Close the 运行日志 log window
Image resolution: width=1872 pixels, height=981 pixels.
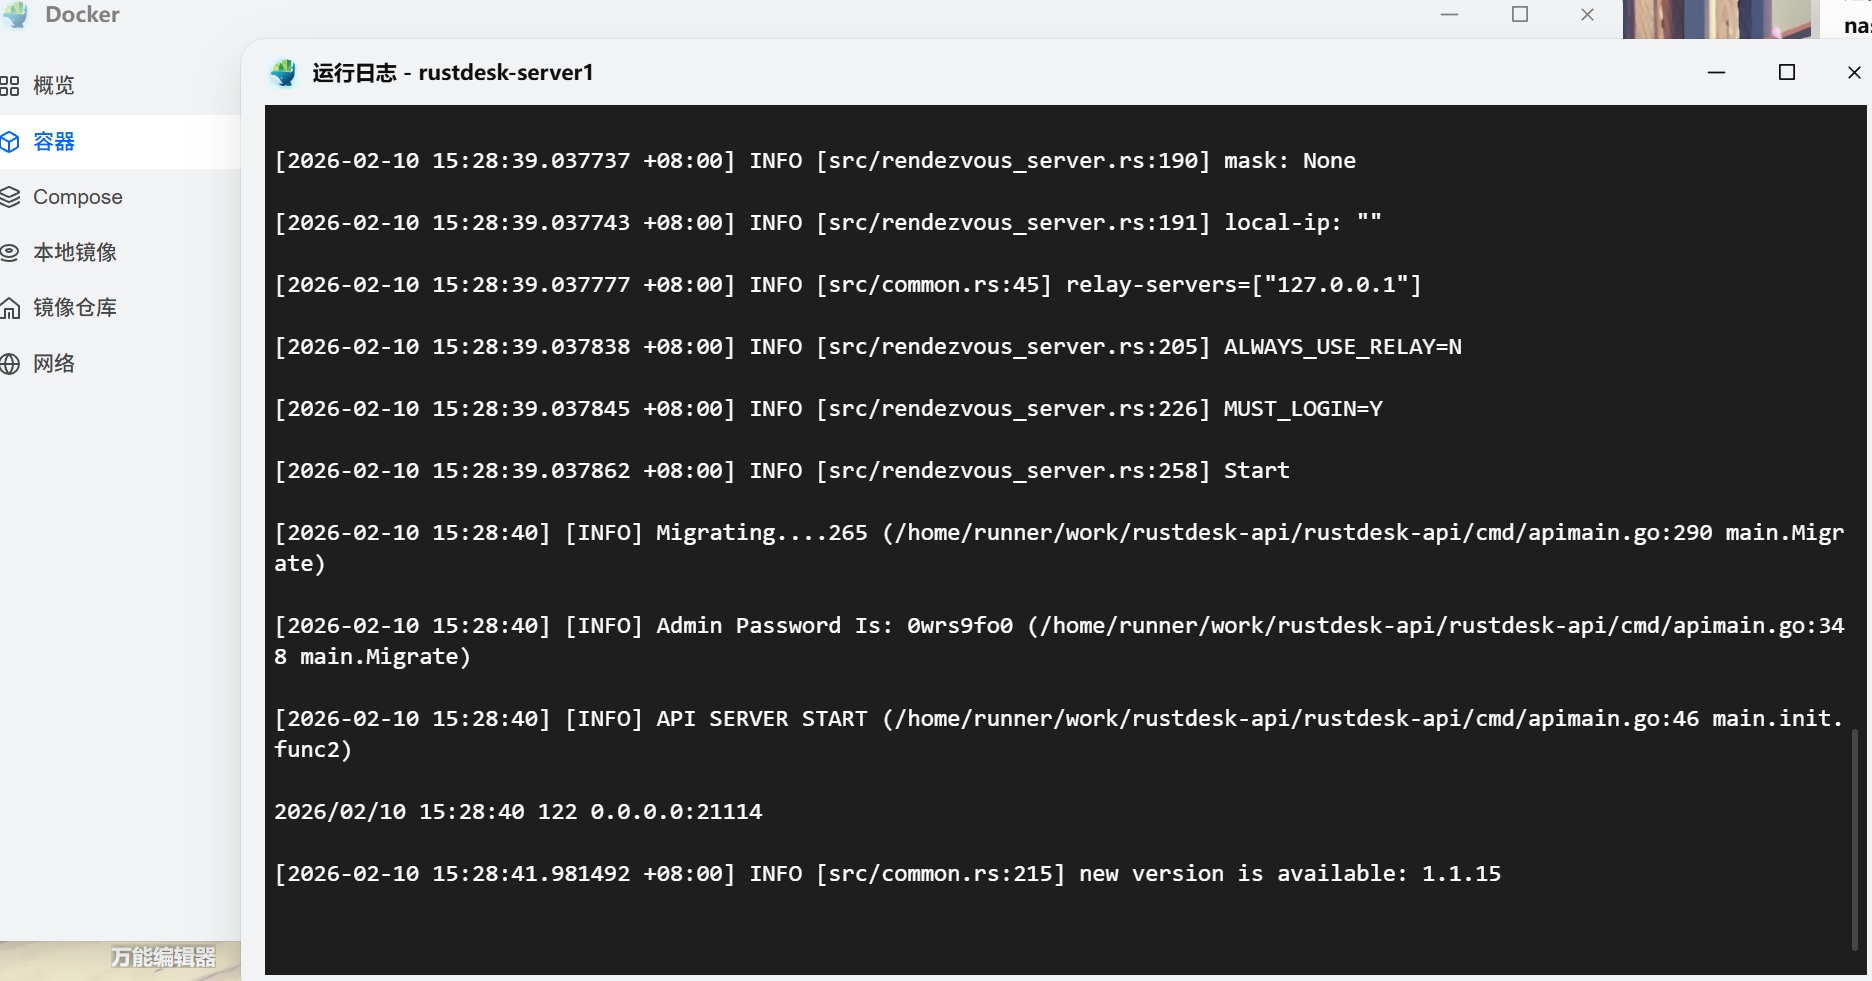(x=1853, y=72)
